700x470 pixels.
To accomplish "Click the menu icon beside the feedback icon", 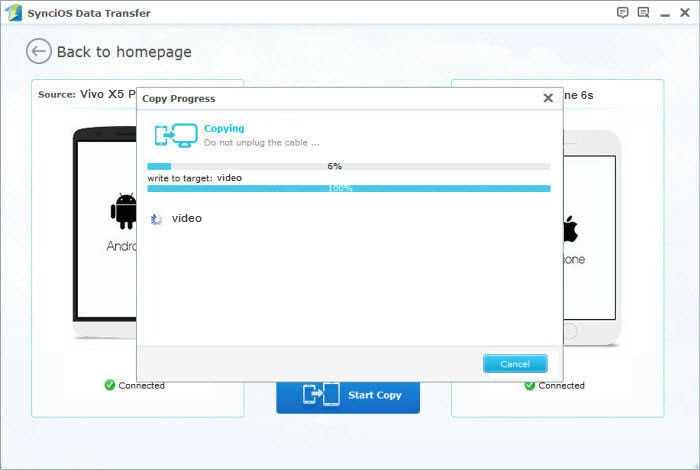I will click(x=643, y=12).
